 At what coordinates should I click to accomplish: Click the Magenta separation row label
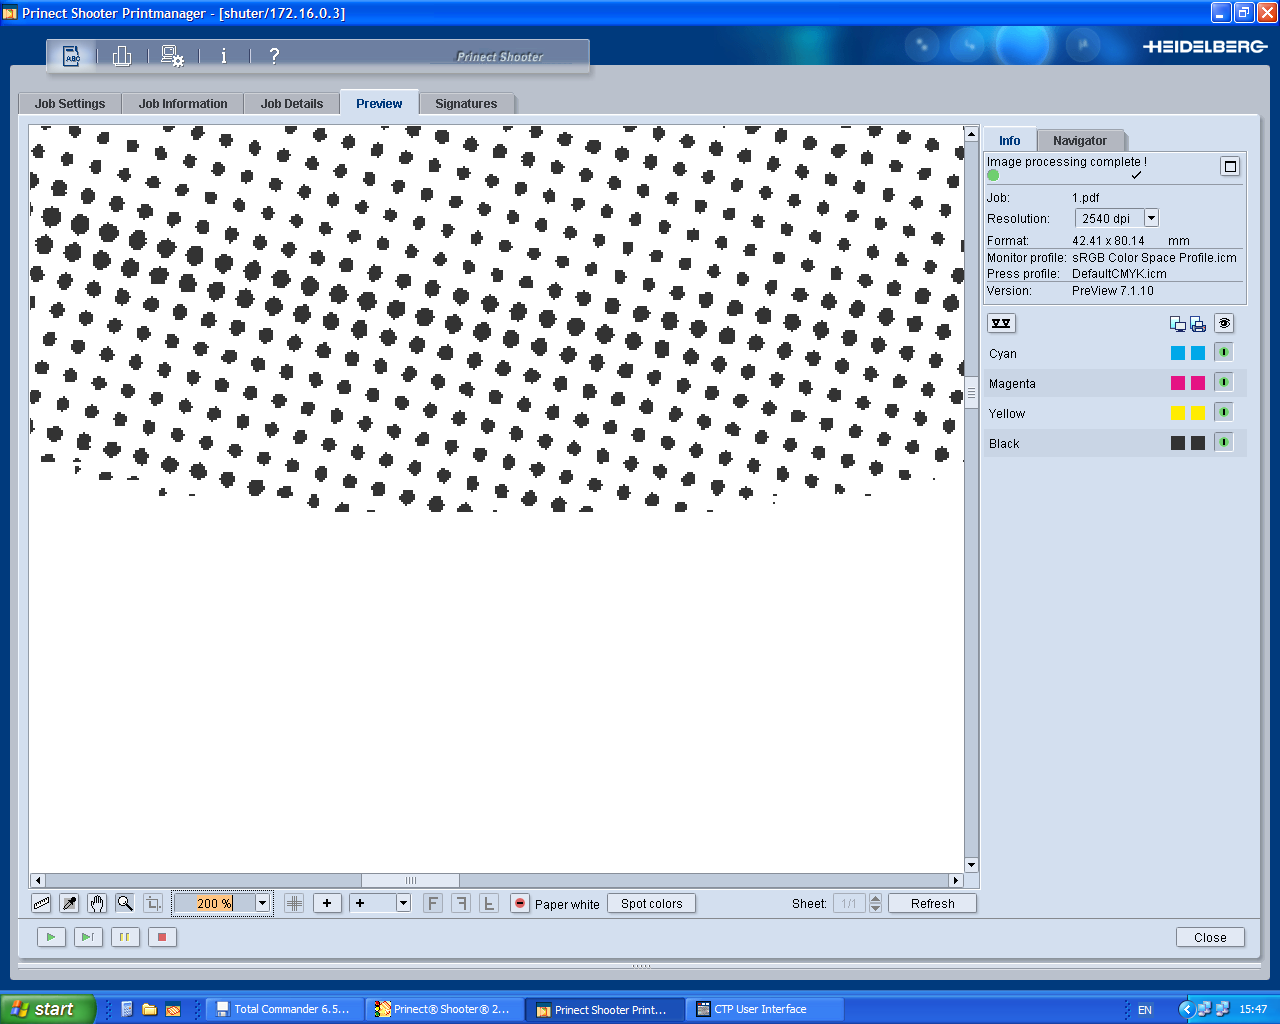pyautogui.click(x=1012, y=384)
